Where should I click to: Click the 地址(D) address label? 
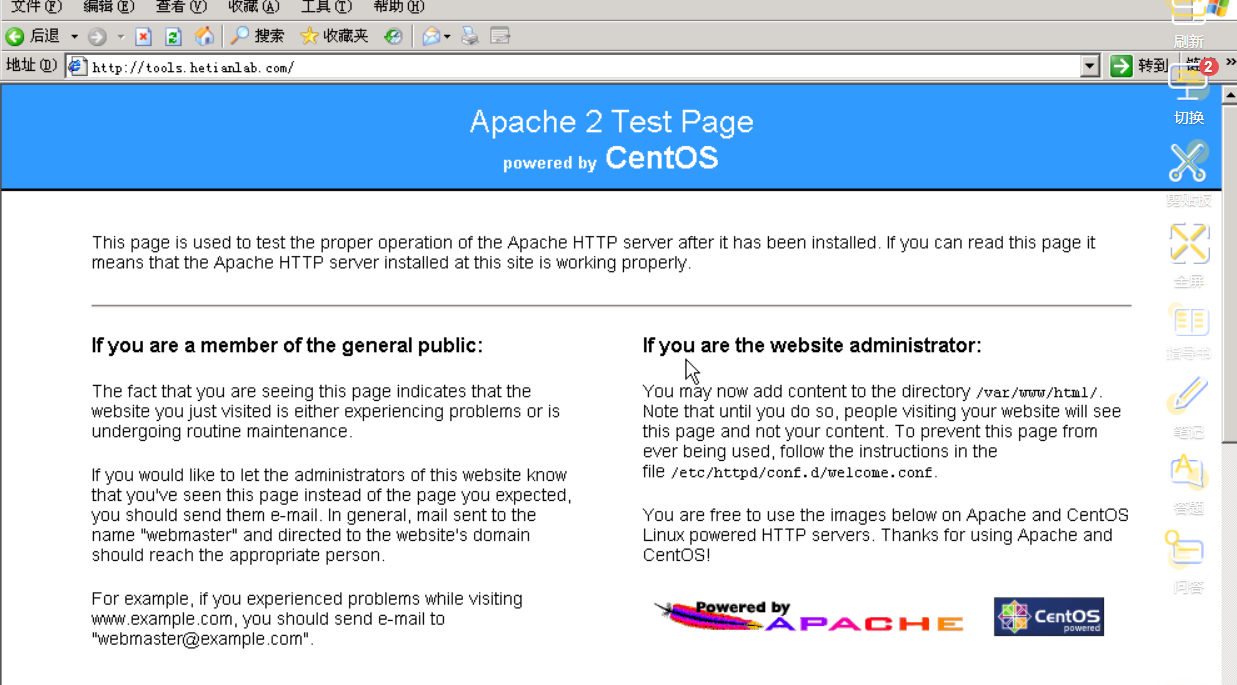[32, 66]
